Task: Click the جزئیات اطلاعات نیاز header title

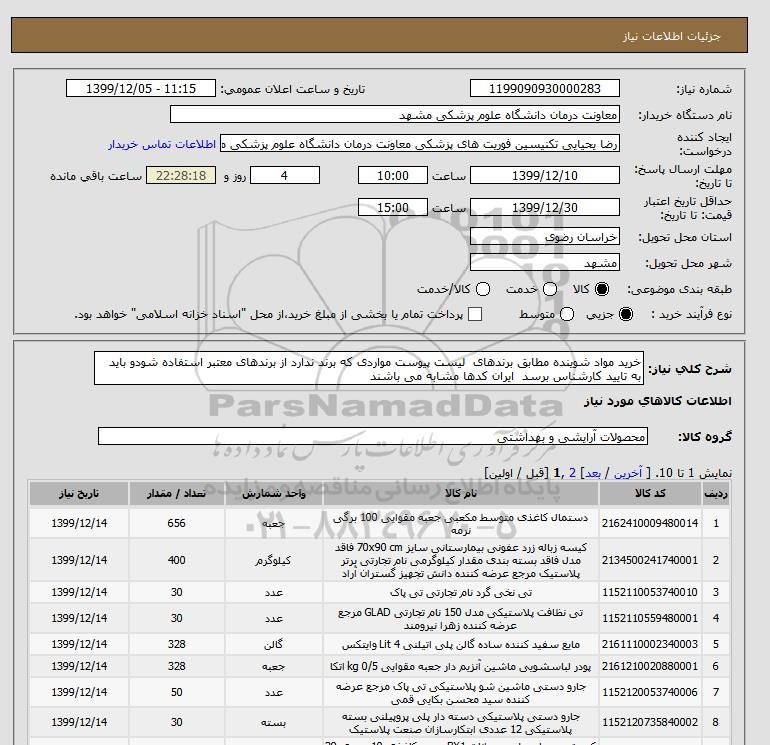Action: pyautogui.click(x=671, y=36)
